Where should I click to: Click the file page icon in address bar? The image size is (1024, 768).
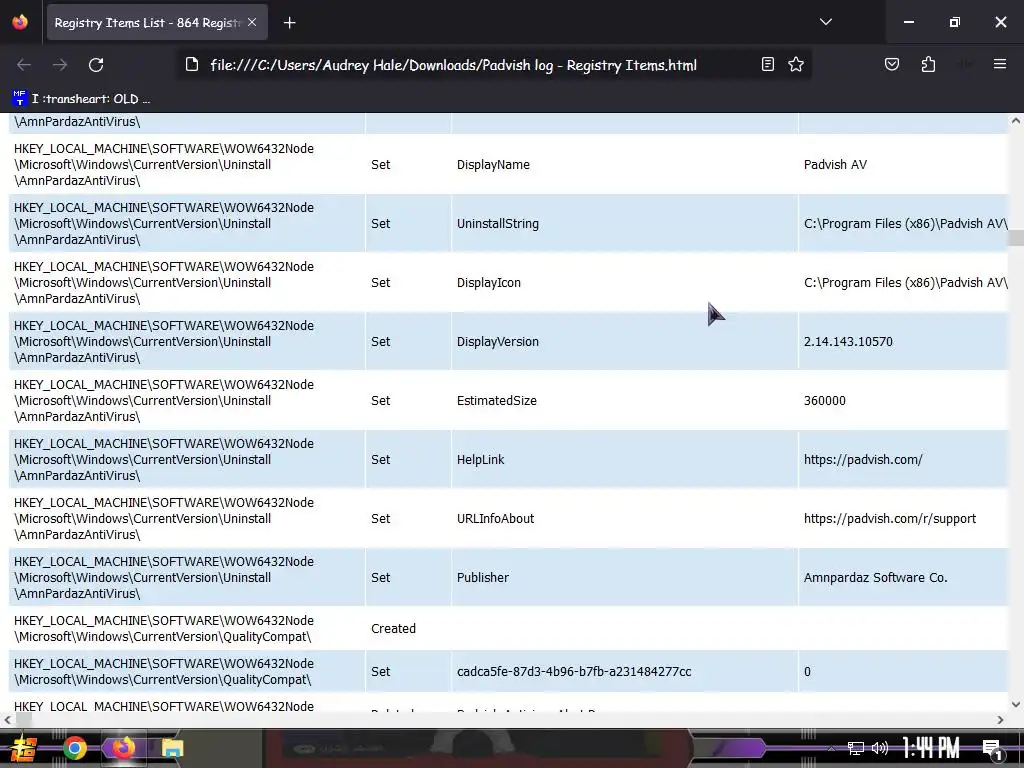click(191, 64)
